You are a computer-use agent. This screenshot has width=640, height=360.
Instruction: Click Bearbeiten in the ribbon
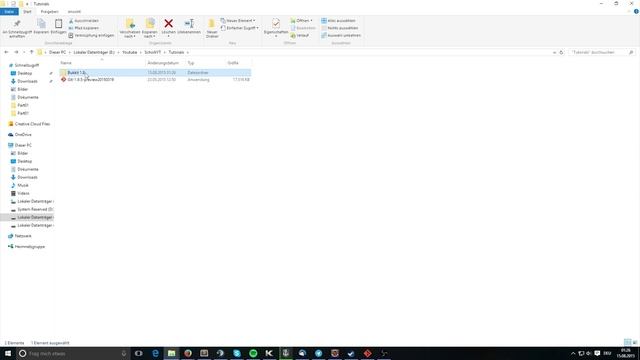[303, 28]
